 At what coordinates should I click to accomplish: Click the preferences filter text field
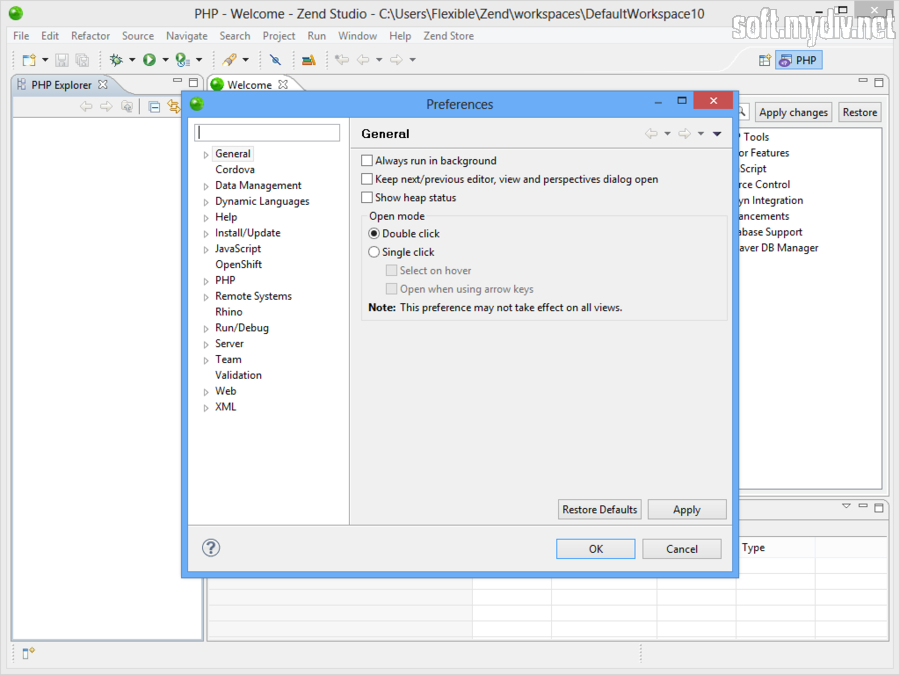tap(267, 133)
